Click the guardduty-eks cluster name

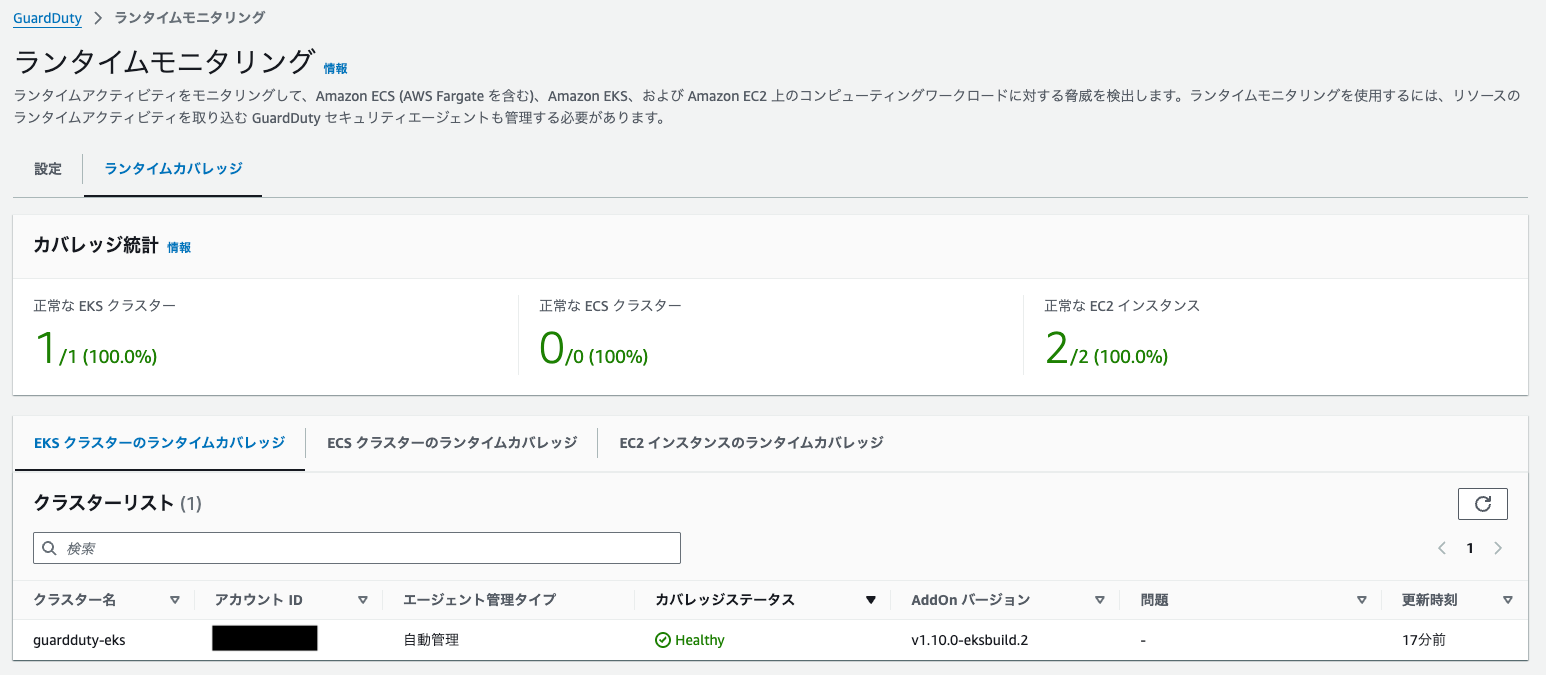[80, 640]
